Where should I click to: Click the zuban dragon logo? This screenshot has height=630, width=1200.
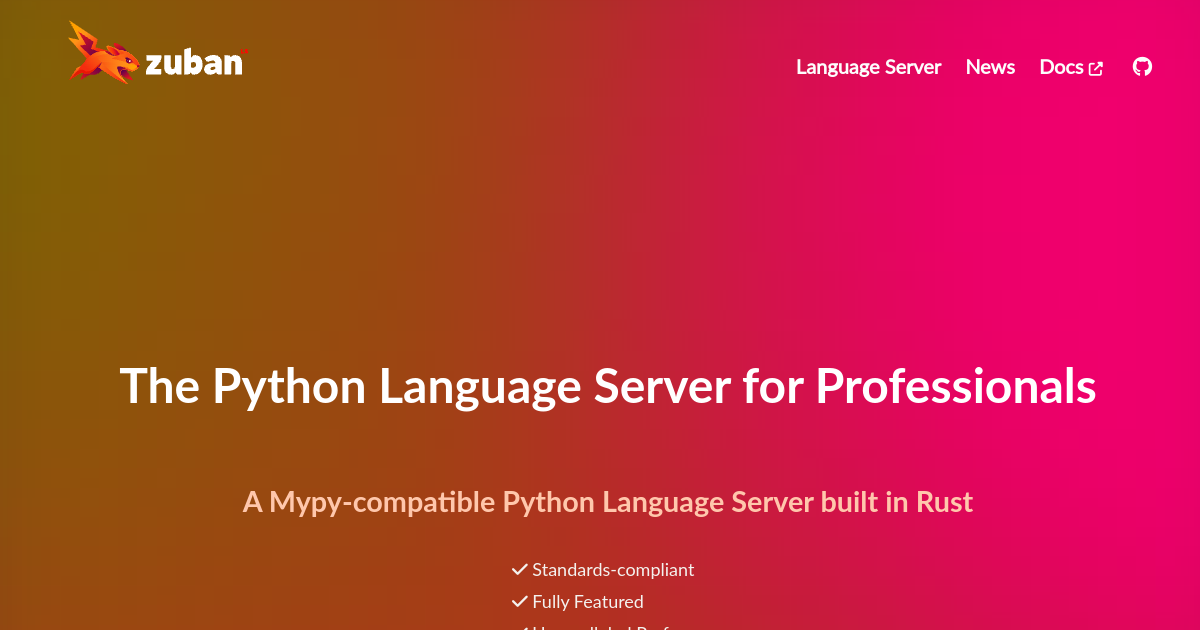pyautogui.click(x=104, y=53)
